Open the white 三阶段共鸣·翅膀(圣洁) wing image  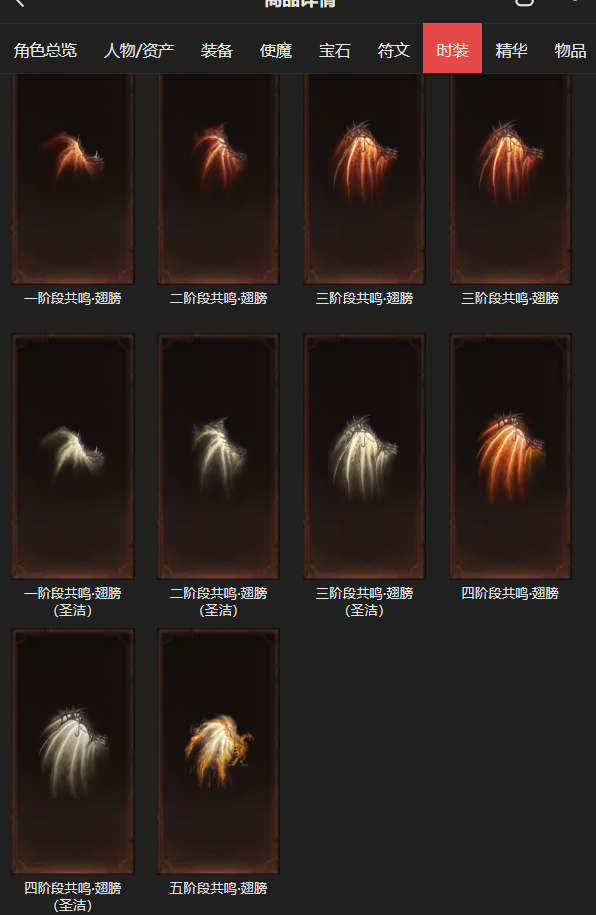[x=364, y=456]
